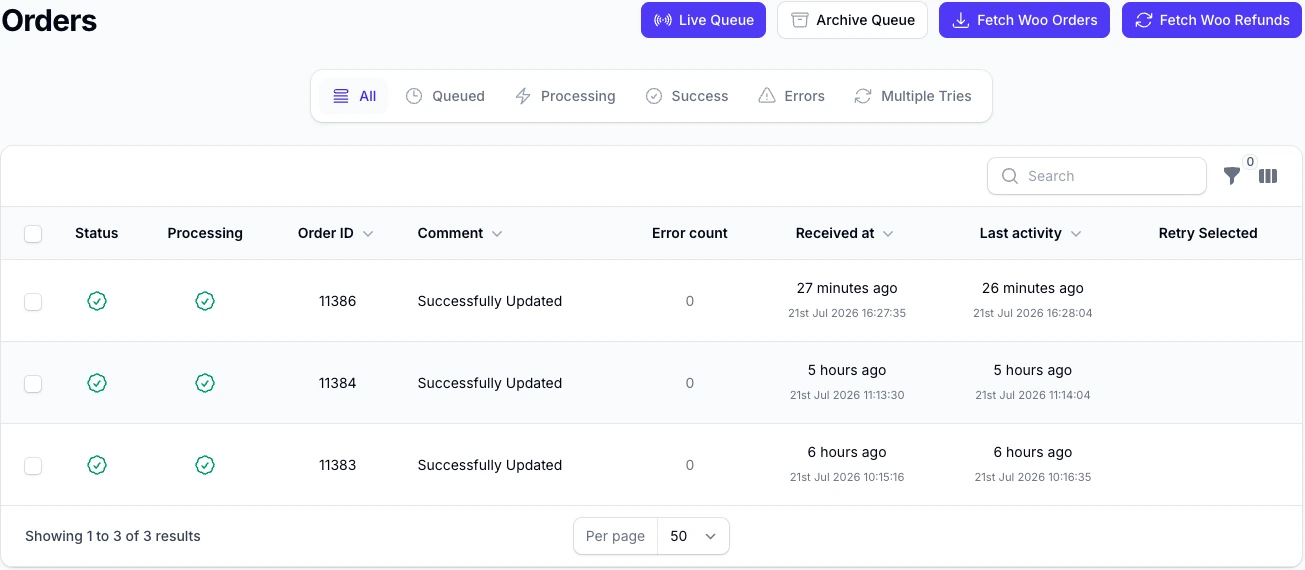Click the lightning icon on Processing tab
This screenshot has width=1305, height=570.
click(523, 96)
